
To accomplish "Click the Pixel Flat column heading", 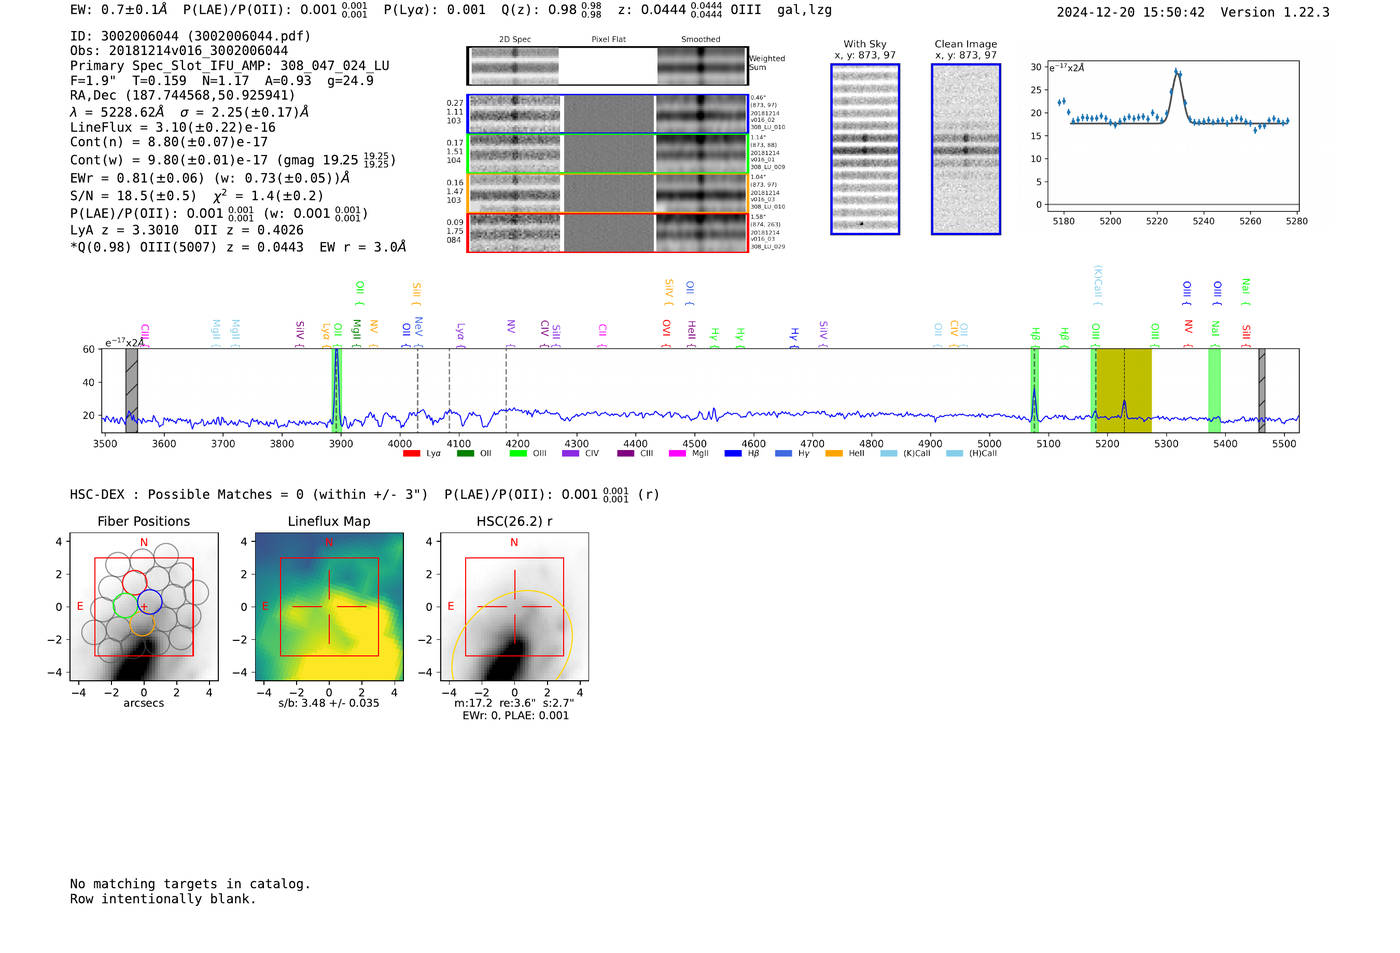I will click(608, 40).
